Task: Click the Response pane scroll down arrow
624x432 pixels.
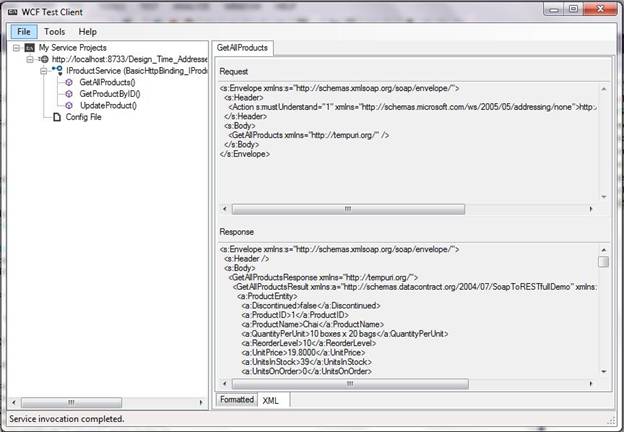Action: (604, 372)
